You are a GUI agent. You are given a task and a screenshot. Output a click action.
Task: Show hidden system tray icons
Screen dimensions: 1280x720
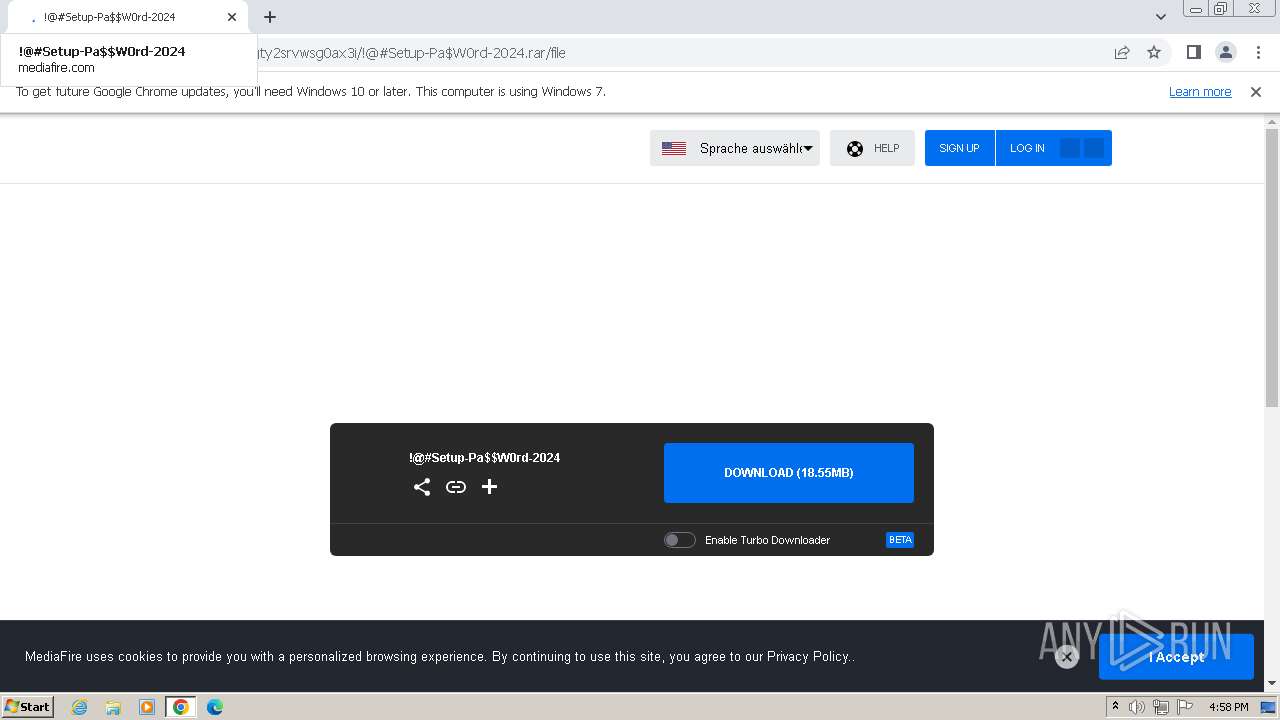(1116, 707)
